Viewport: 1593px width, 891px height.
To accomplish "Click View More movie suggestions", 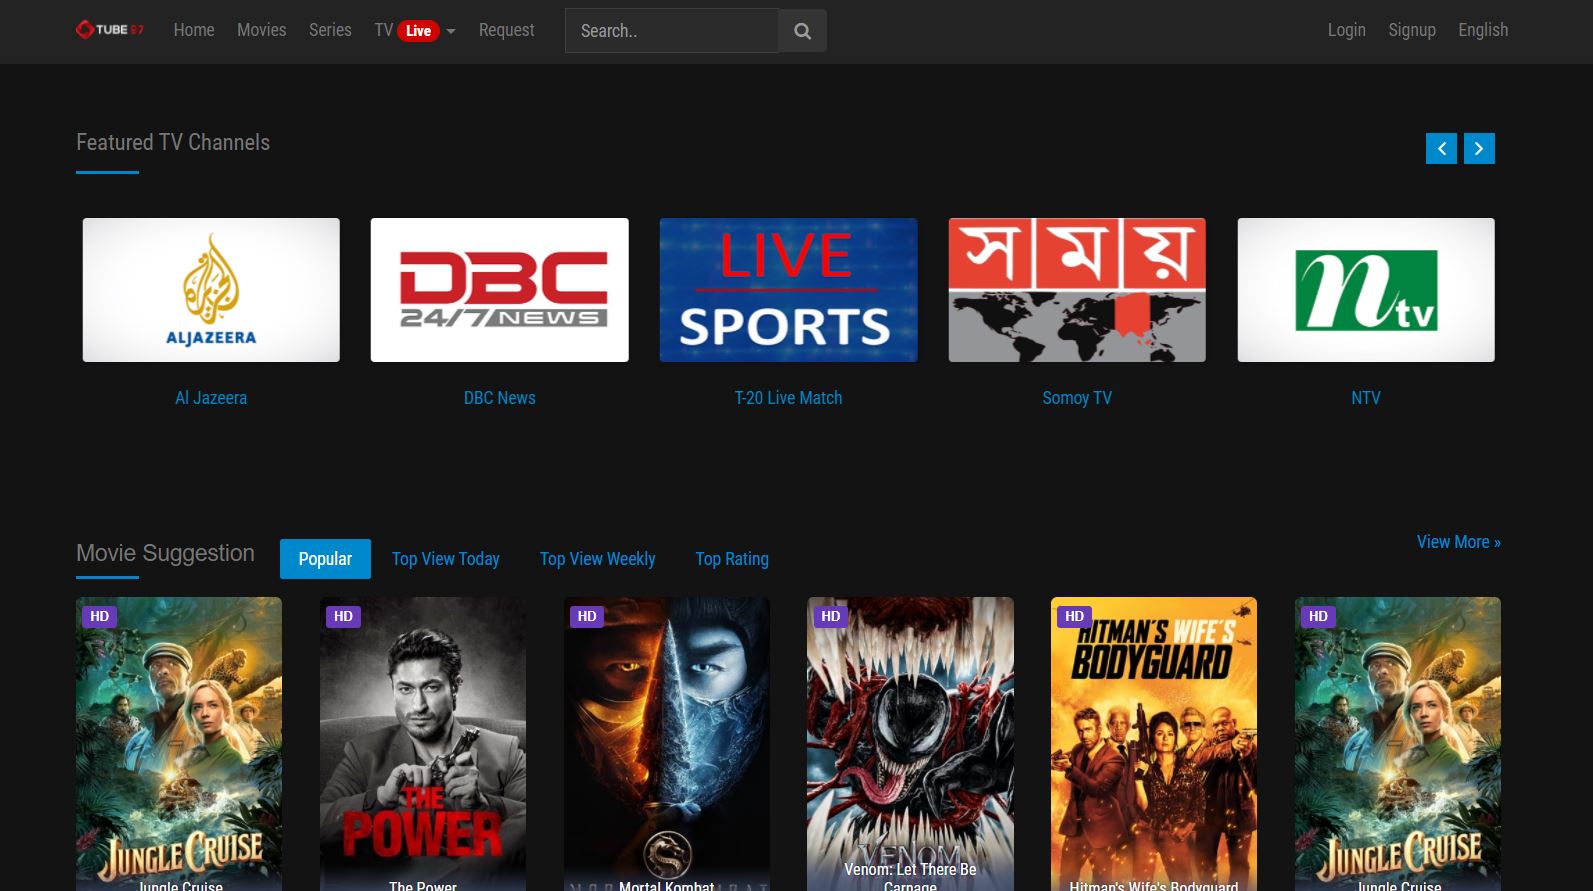I will pyautogui.click(x=1459, y=542).
